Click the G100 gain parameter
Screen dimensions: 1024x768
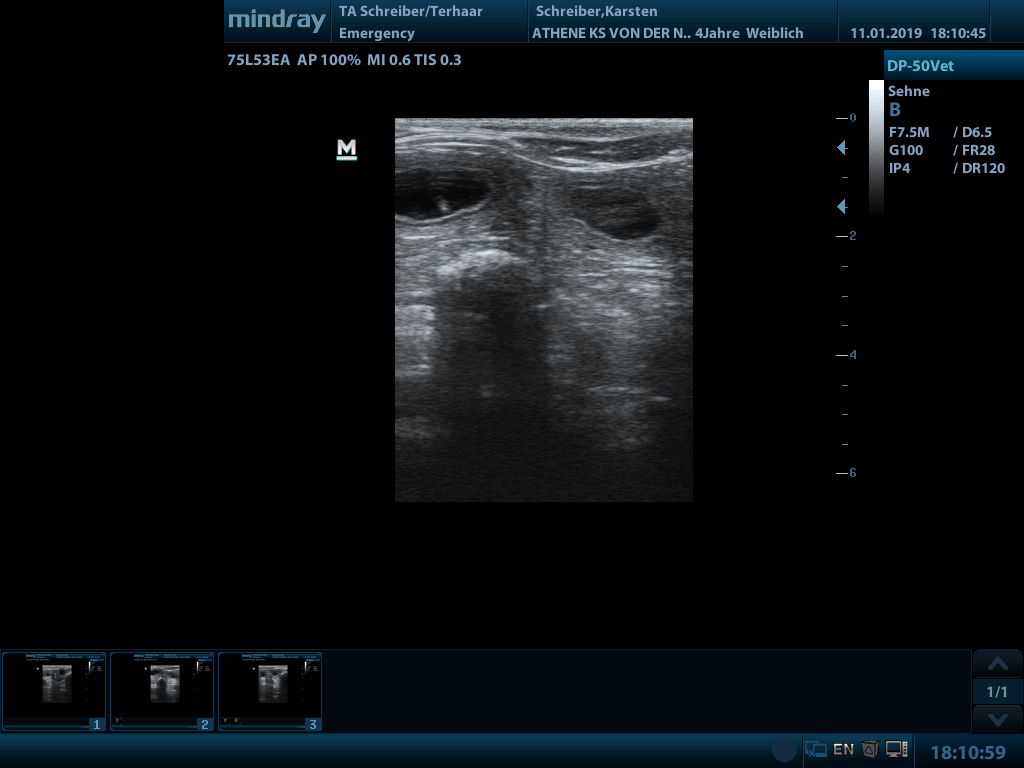pos(906,150)
